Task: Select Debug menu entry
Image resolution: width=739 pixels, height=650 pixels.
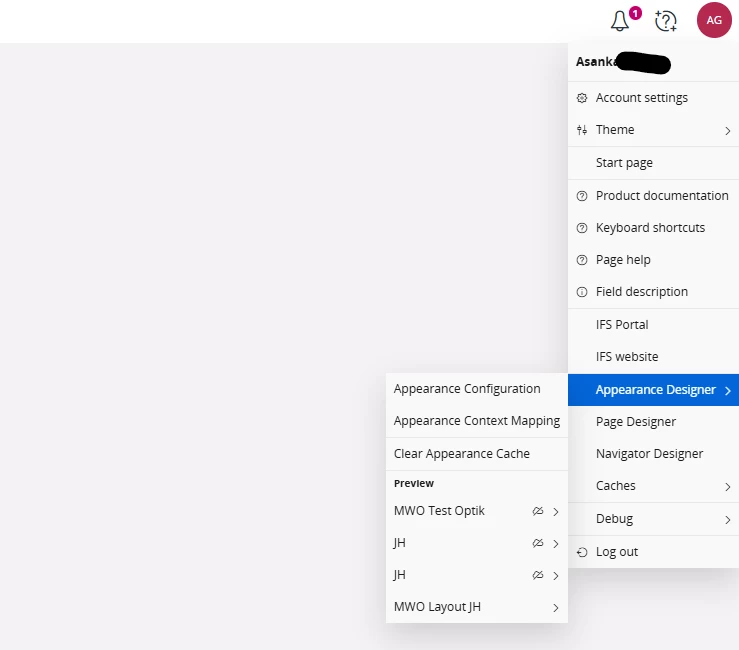Action: tap(653, 519)
